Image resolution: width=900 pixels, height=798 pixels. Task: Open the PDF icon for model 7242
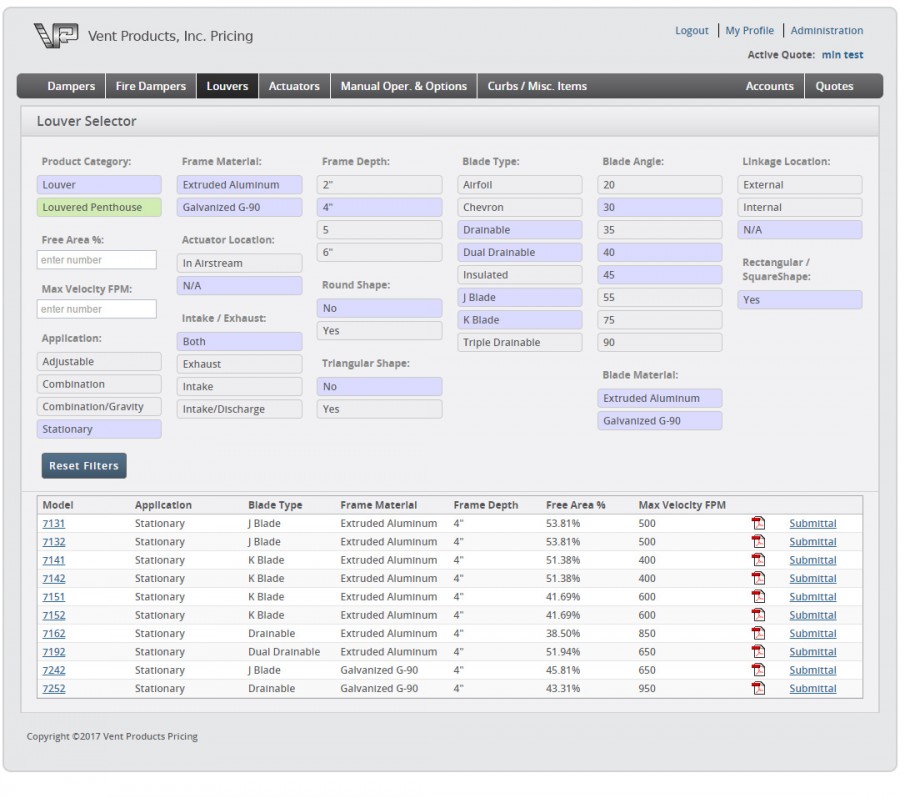point(758,670)
